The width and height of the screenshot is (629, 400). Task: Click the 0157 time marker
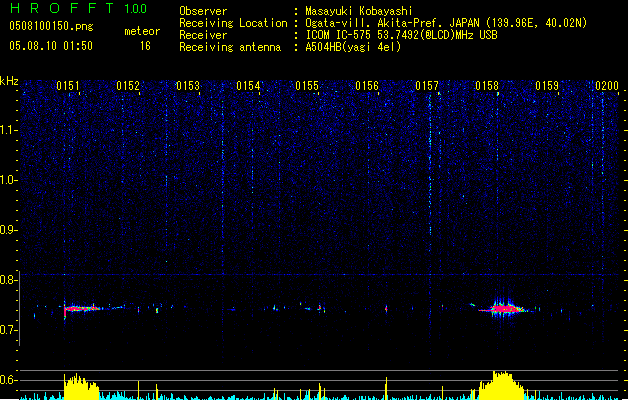tap(427, 85)
